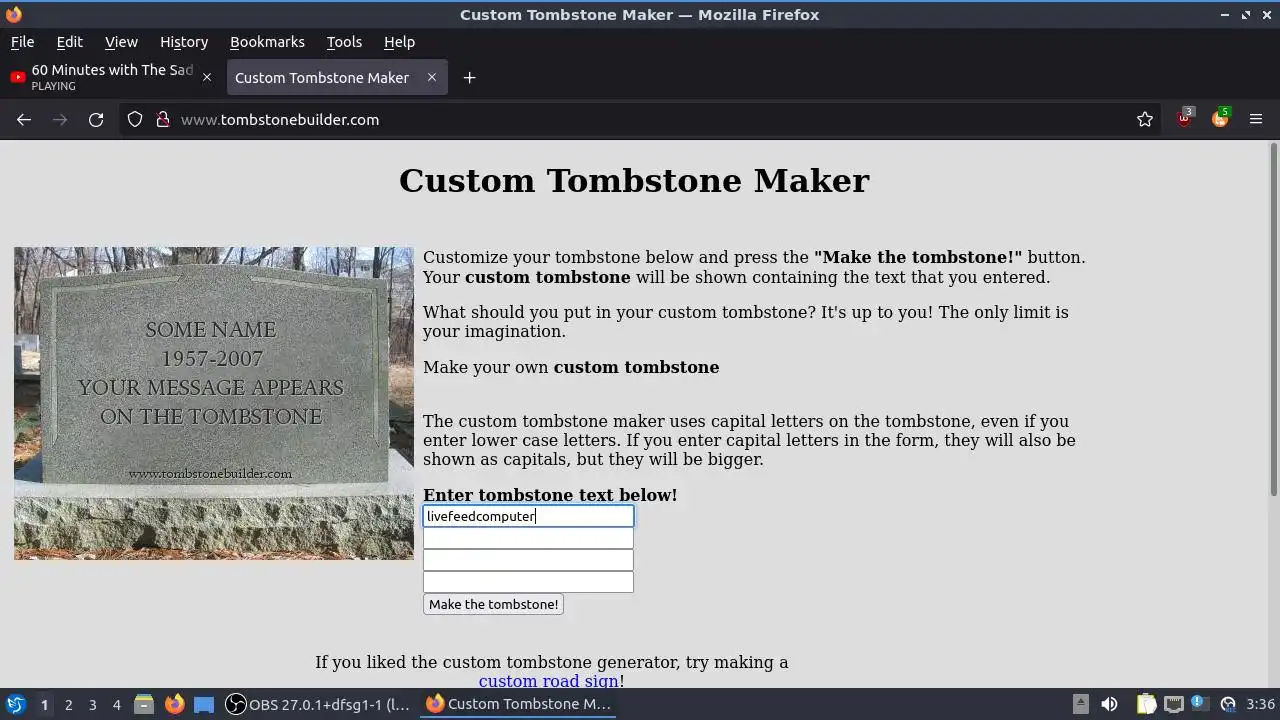1280x720 pixels.
Task: Go forward with the forward arrow
Action: pyautogui.click(x=60, y=120)
